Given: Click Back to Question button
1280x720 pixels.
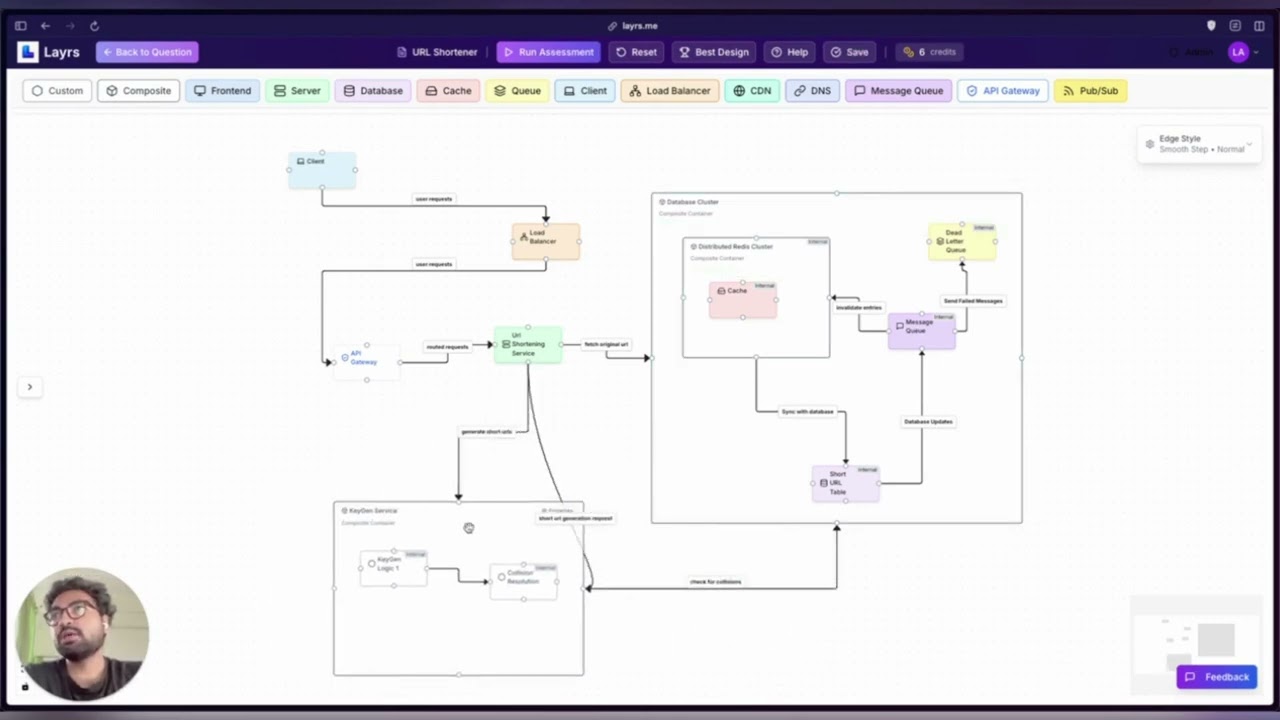Looking at the screenshot, I should (147, 52).
